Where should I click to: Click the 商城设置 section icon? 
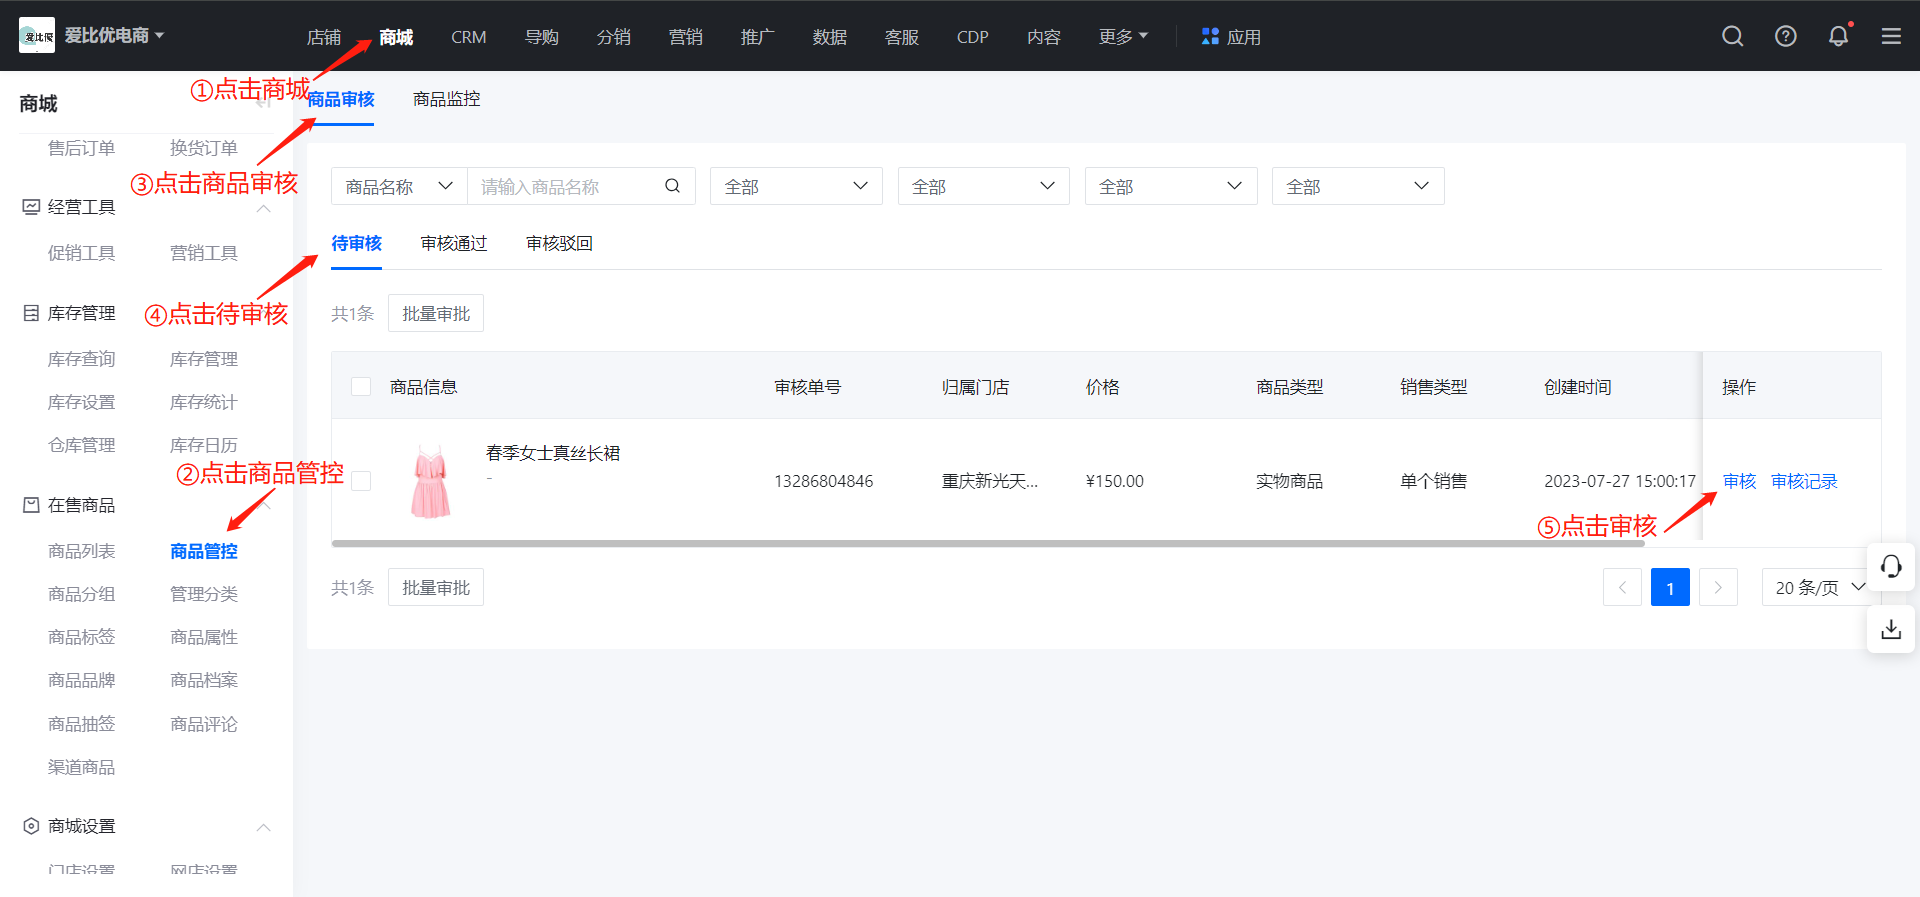(x=31, y=826)
